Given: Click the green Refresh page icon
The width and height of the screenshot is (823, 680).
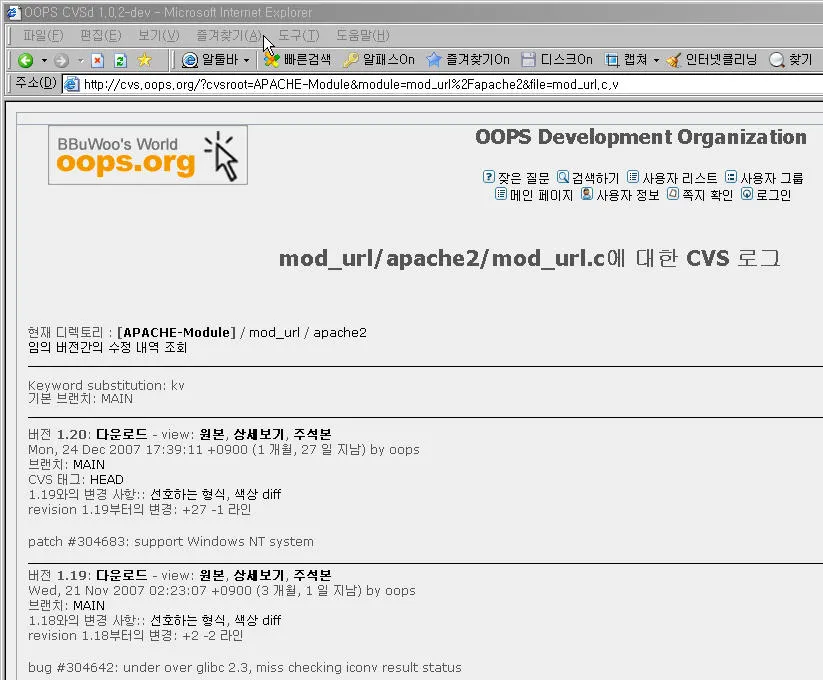Looking at the screenshot, I should click(x=120, y=60).
